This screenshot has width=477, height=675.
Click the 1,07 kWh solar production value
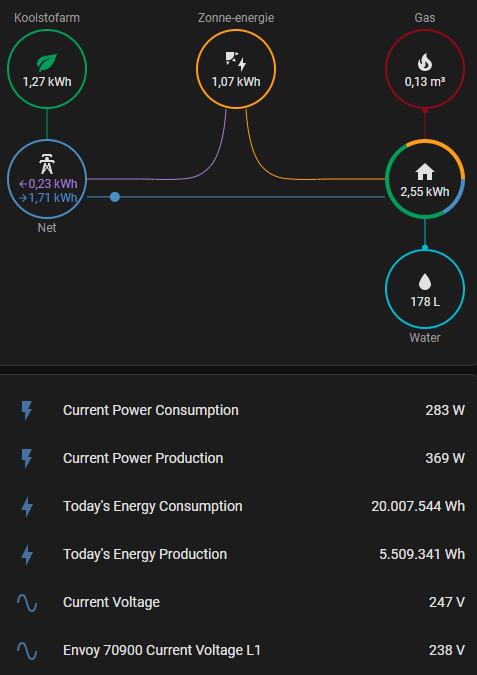(x=236, y=82)
